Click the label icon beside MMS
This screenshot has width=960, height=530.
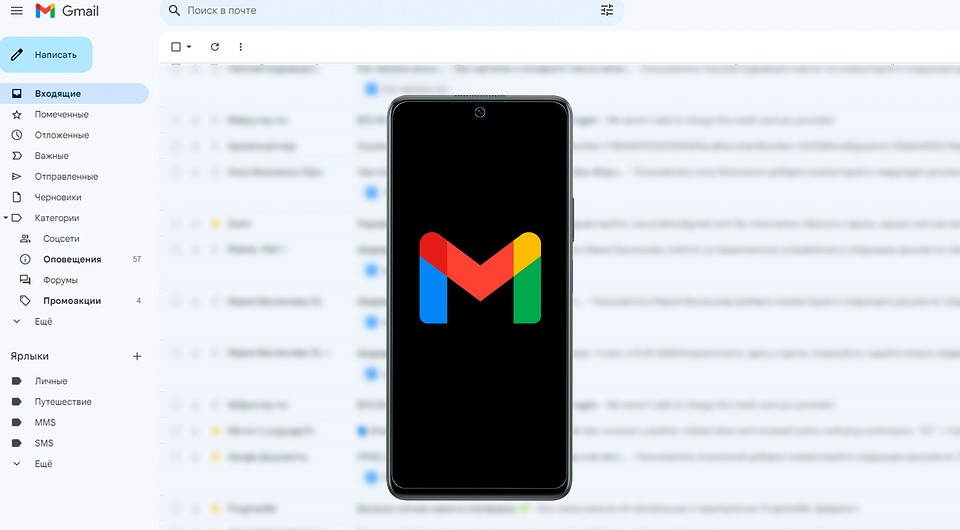(x=17, y=423)
